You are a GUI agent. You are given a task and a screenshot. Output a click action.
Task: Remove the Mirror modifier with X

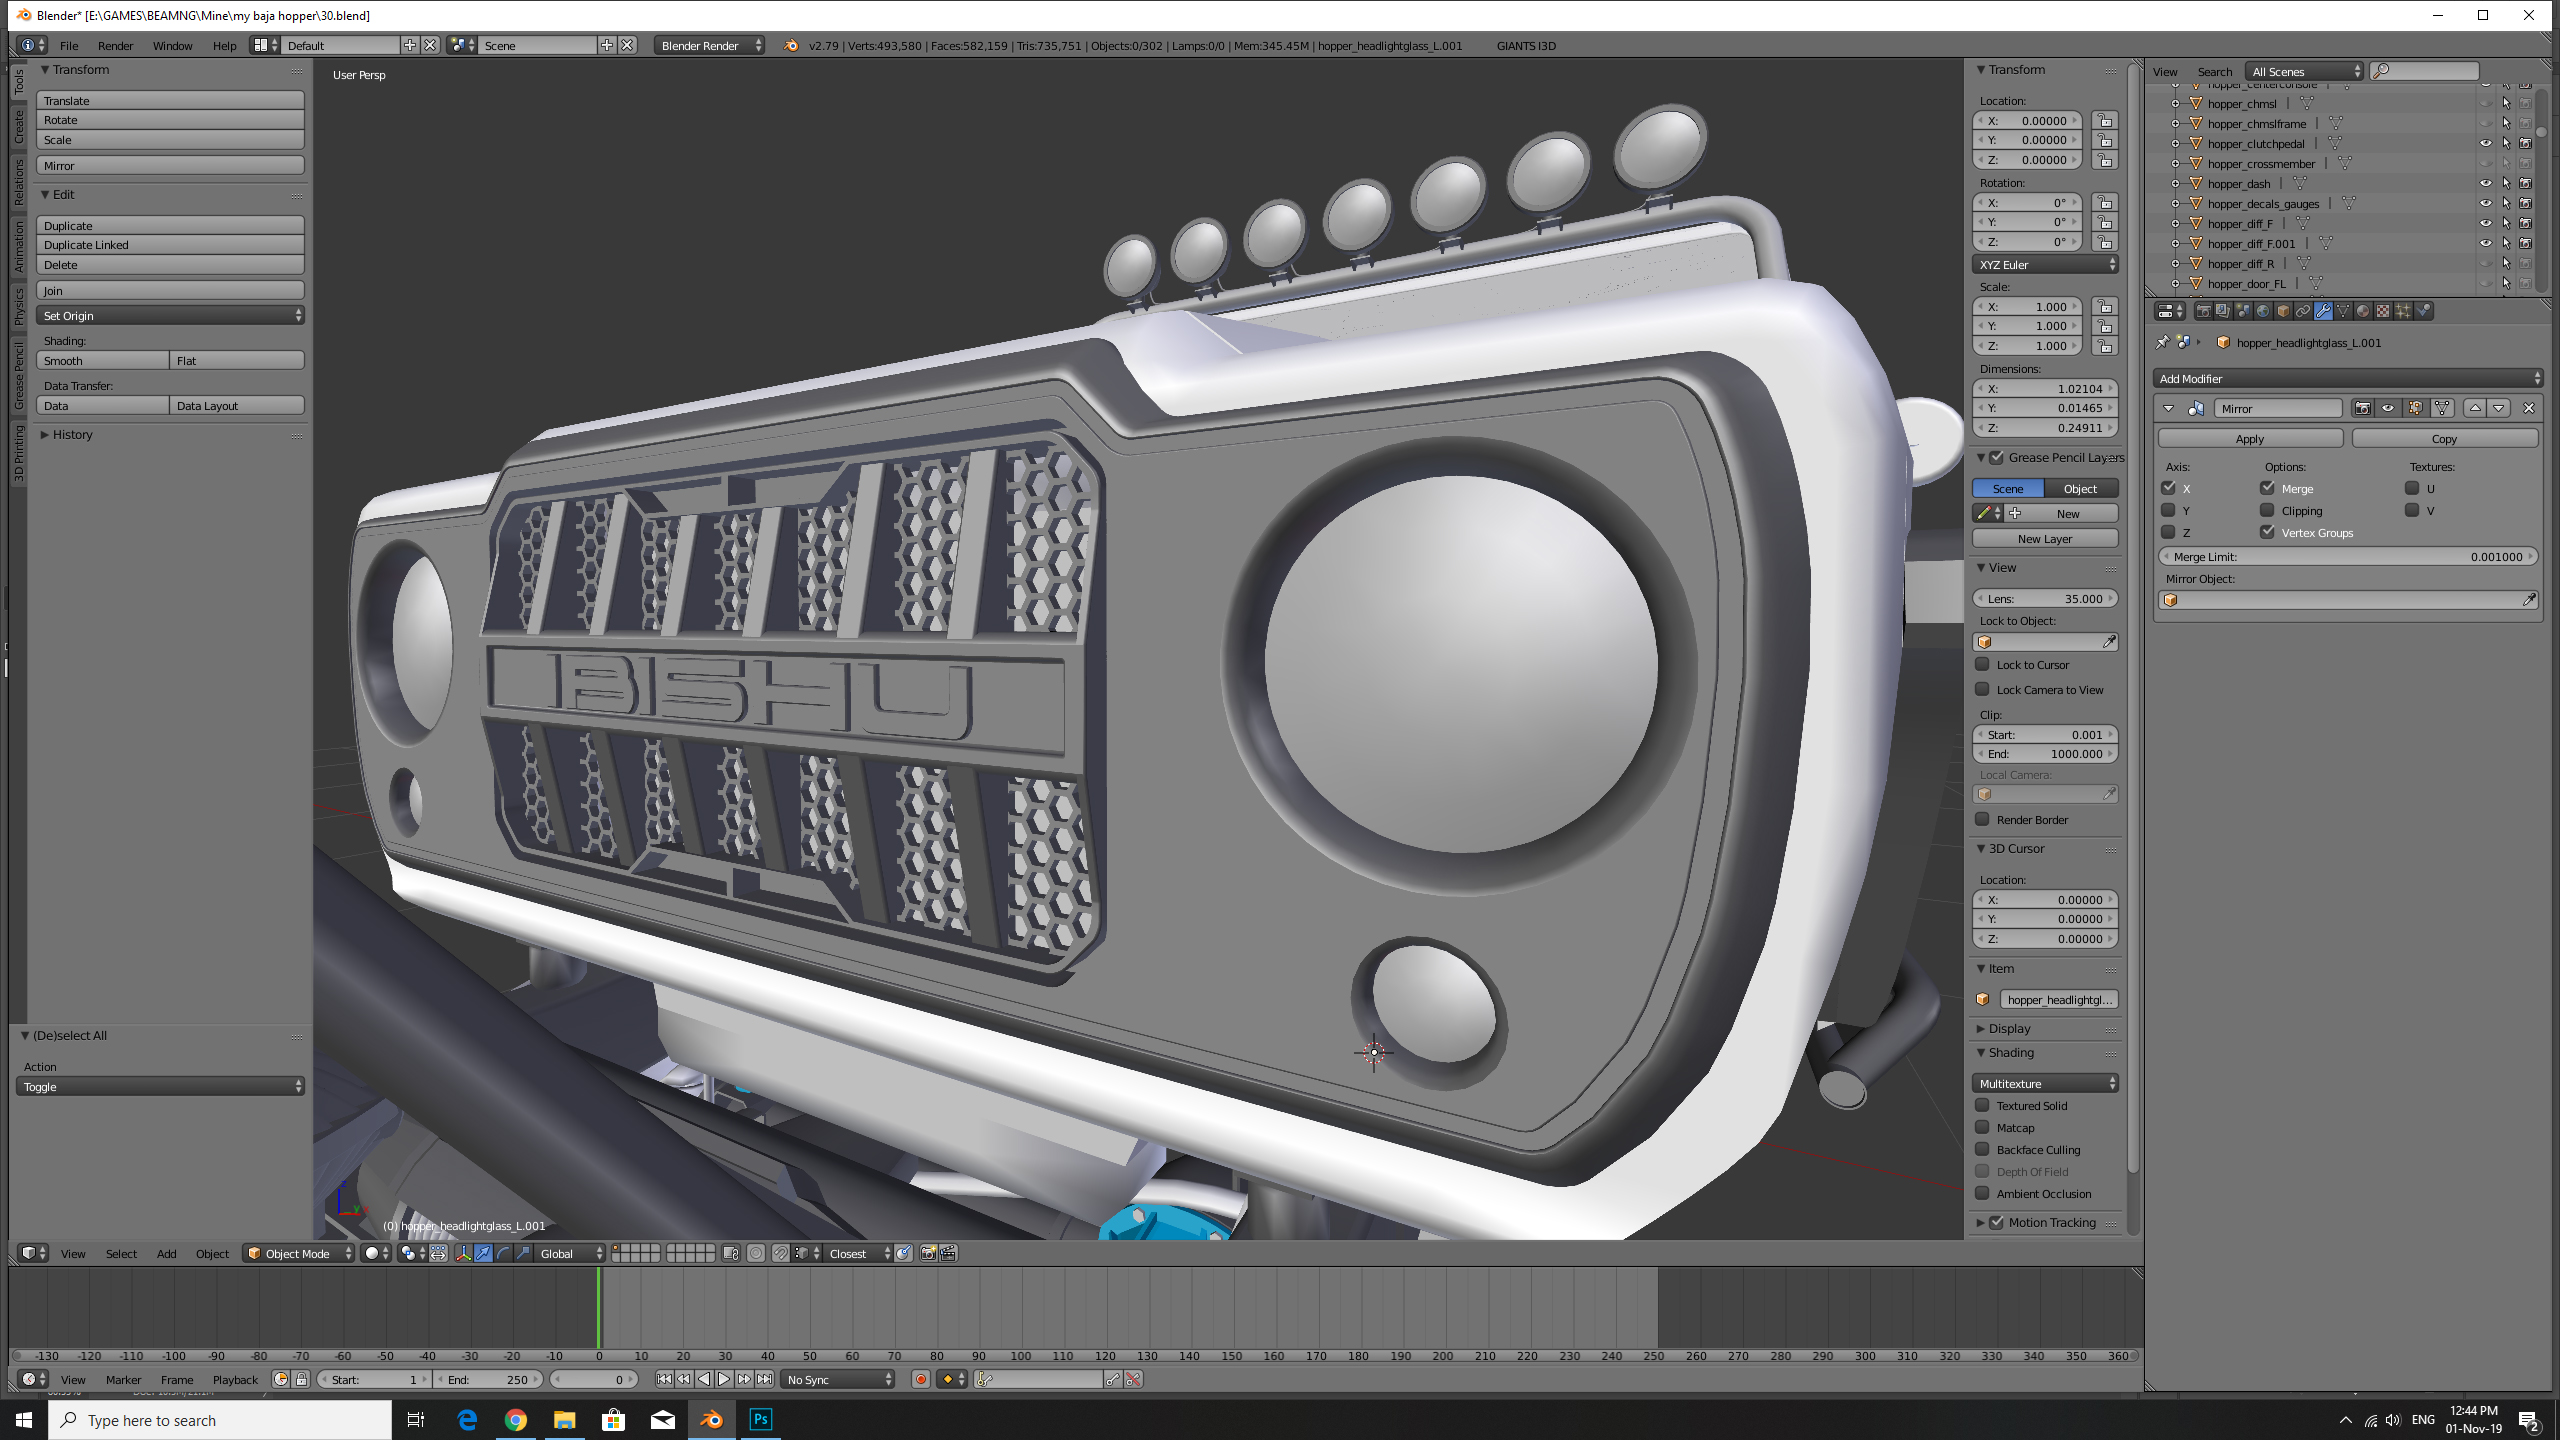pos(2529,408)
